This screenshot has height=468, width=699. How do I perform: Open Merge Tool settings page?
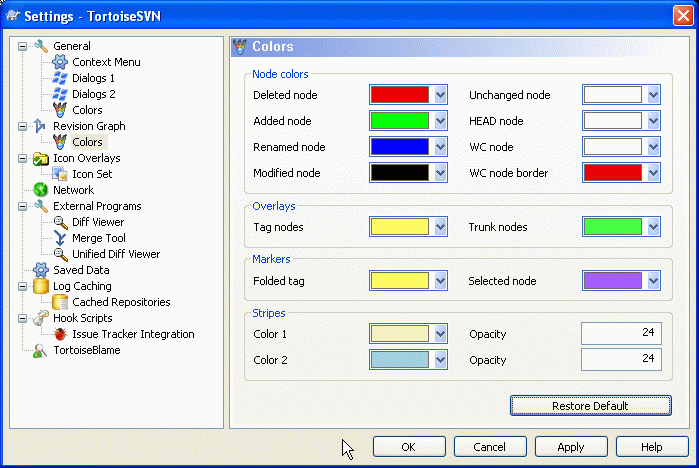99,238
